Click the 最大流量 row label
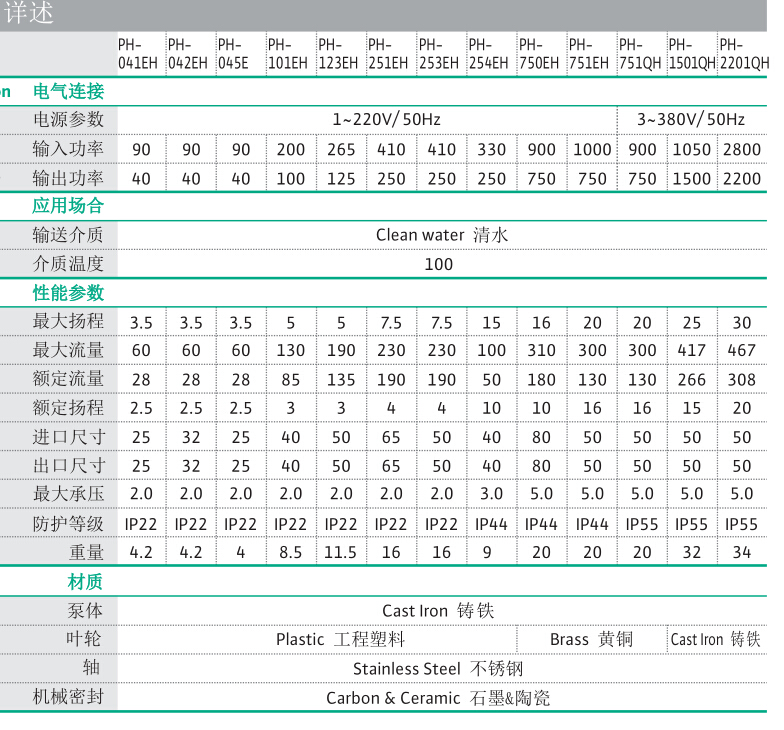784x730 pixels. pyautogui.click(x=68, y=350)
